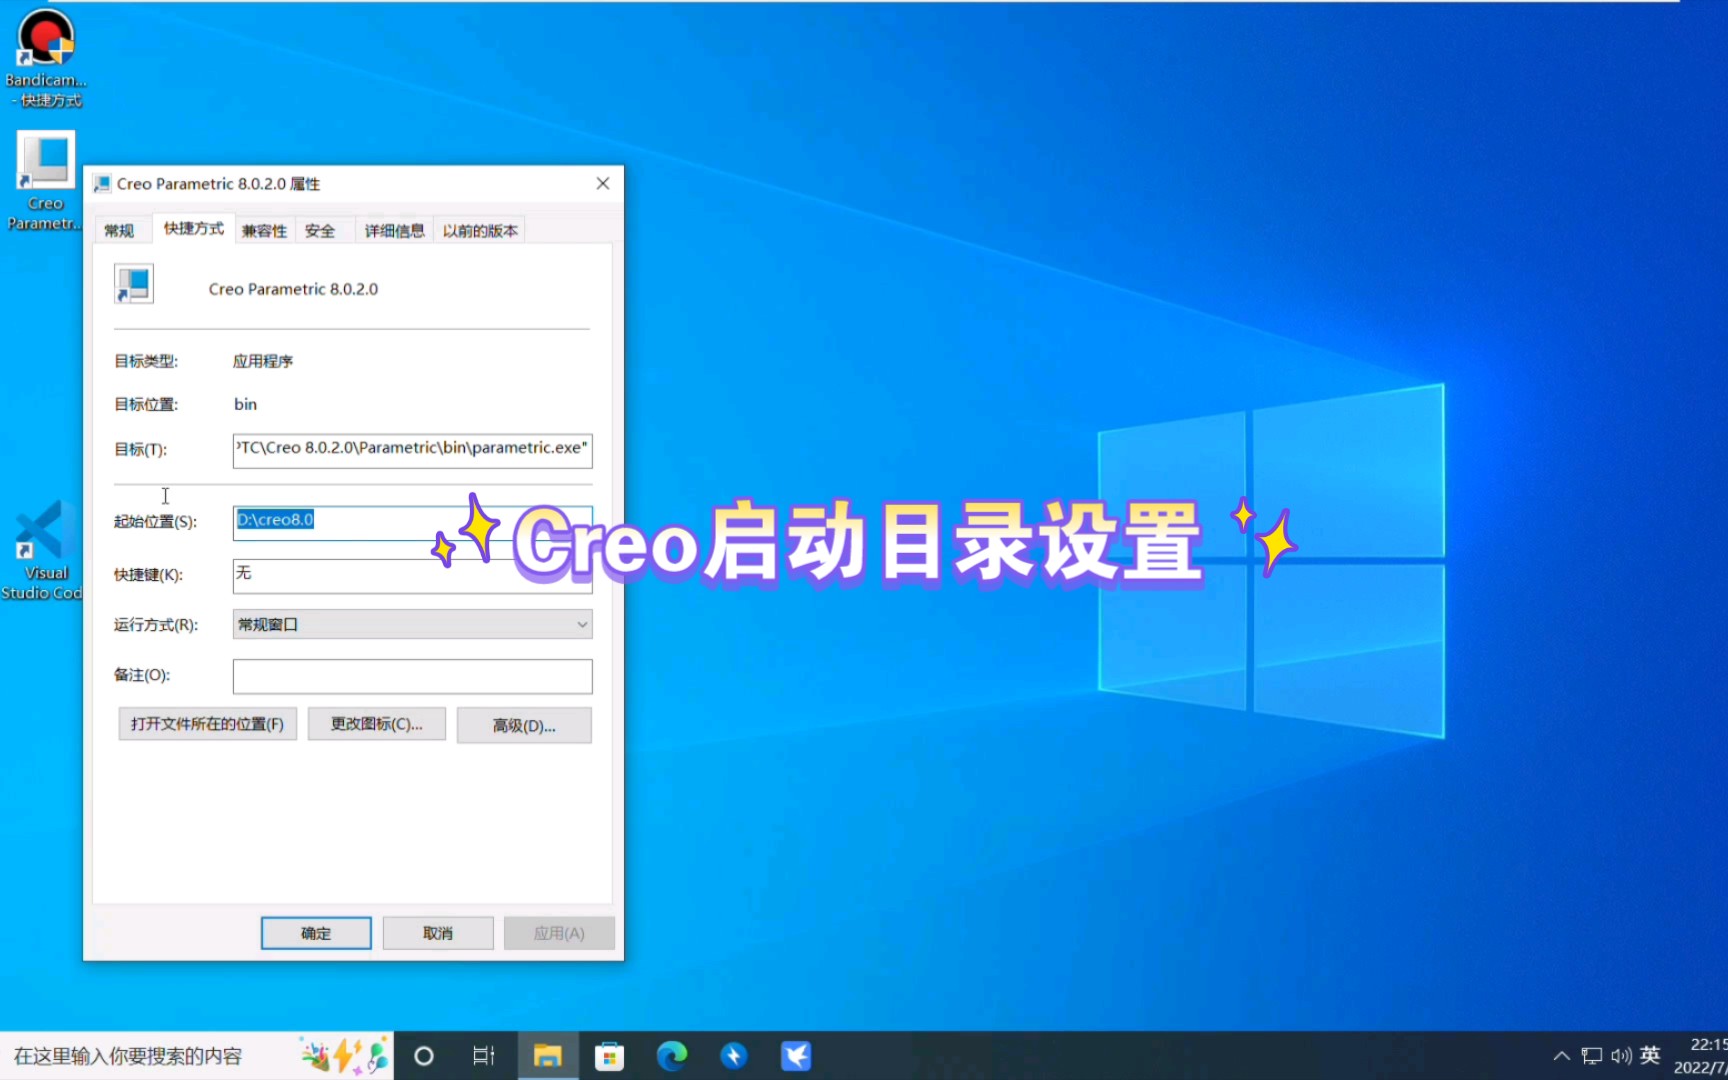This screenshot has width=1728, height=1080.
Task: Switch to the 安全 tab
Action: pos(320,231)
